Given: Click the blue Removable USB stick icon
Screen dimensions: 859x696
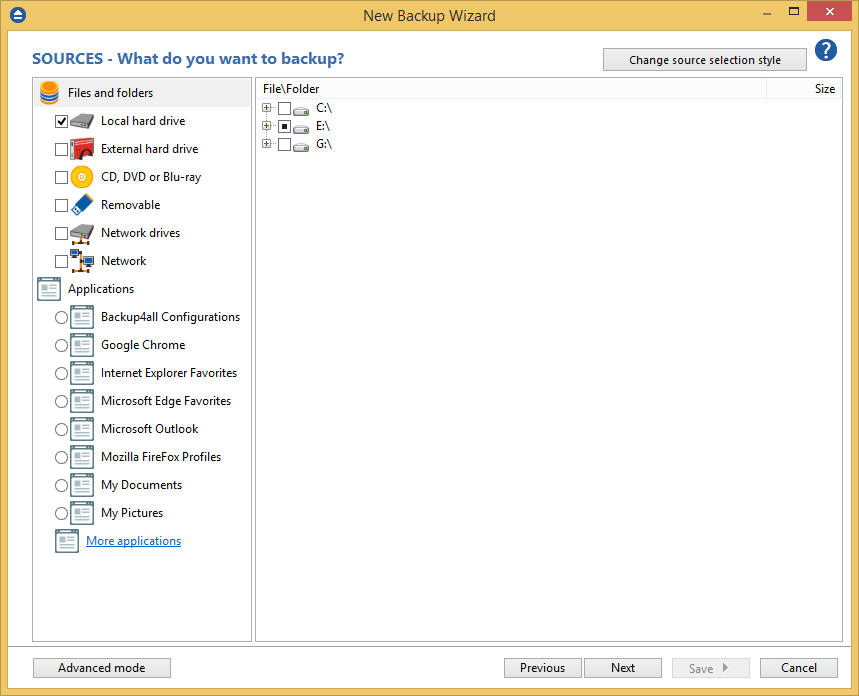Looking at the screenshot, I should pyautogui.click(x=82, y=205).
